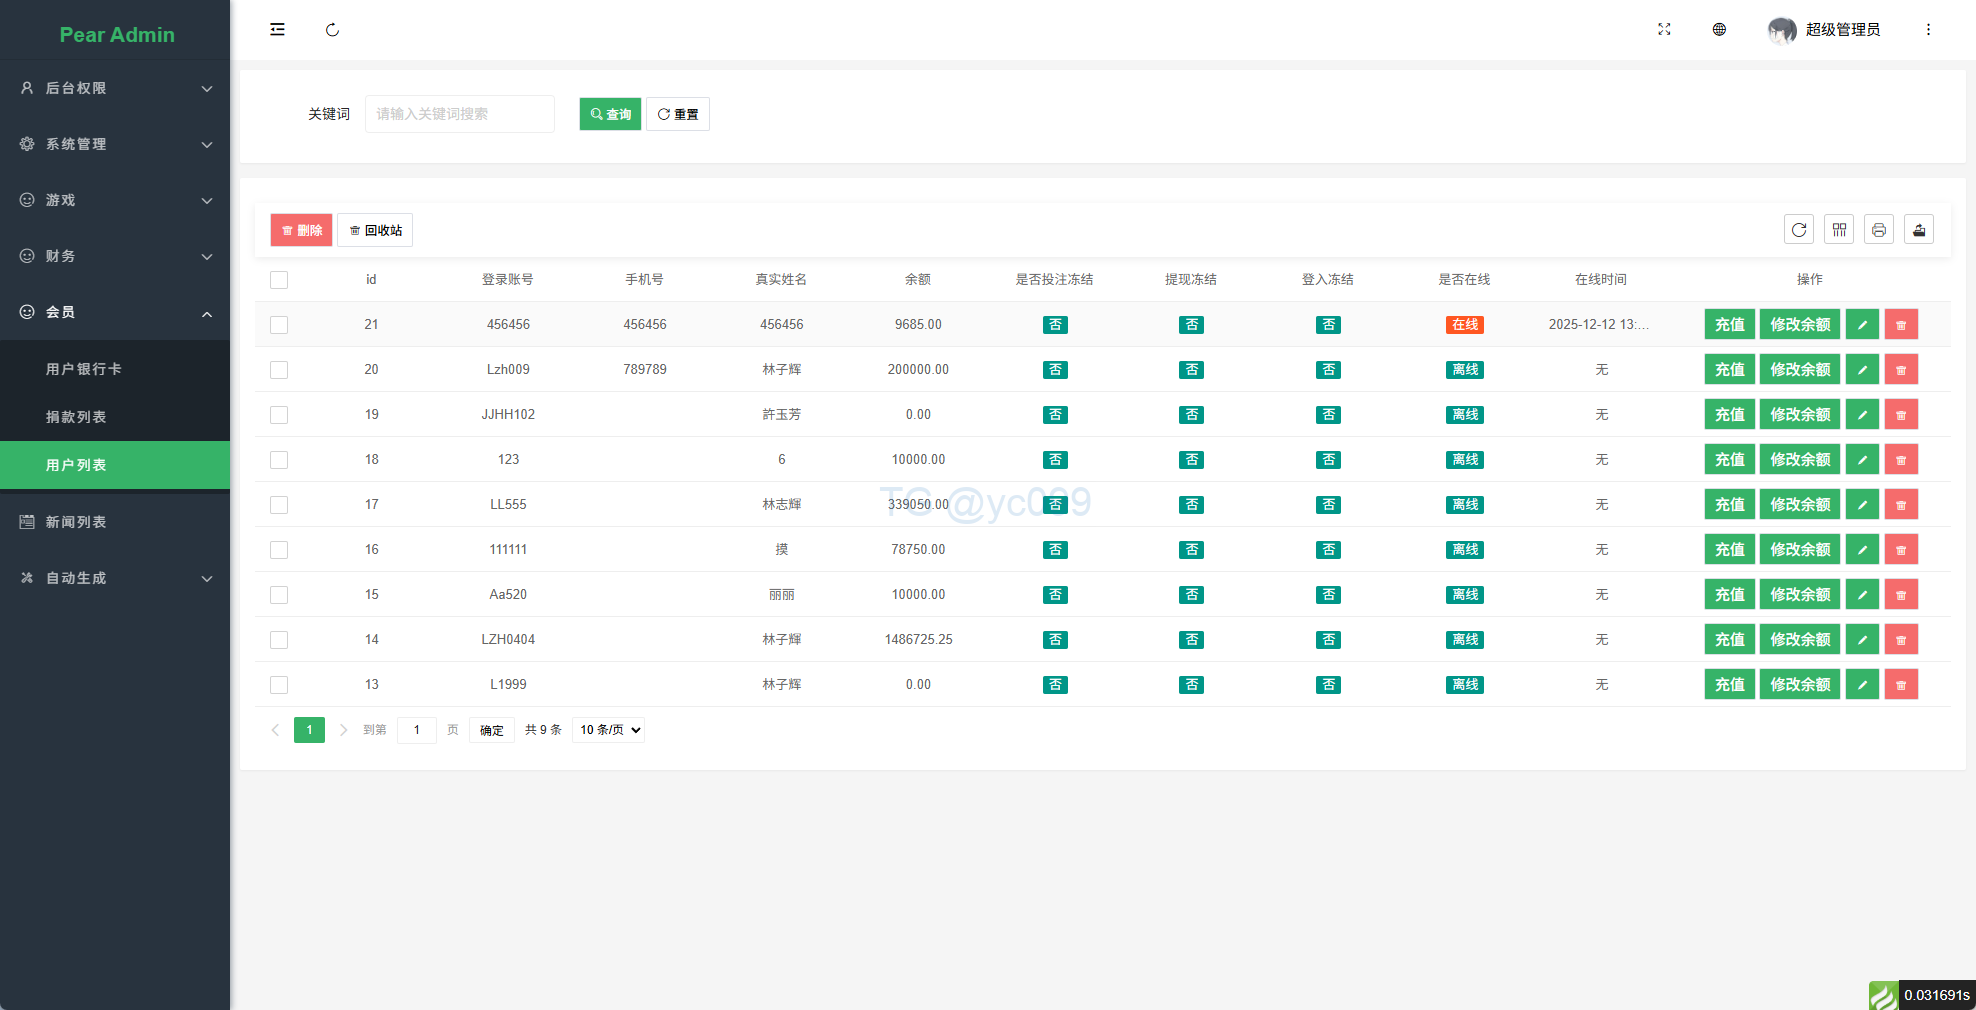Expand the 后台权限 sidebar menu

[x=115, y=88]
